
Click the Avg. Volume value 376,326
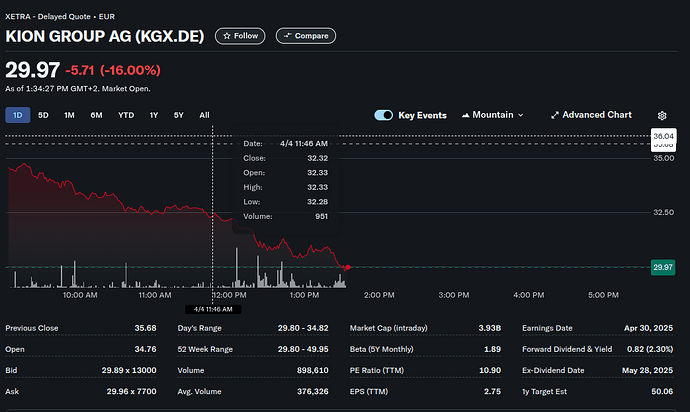pos(312,391)
